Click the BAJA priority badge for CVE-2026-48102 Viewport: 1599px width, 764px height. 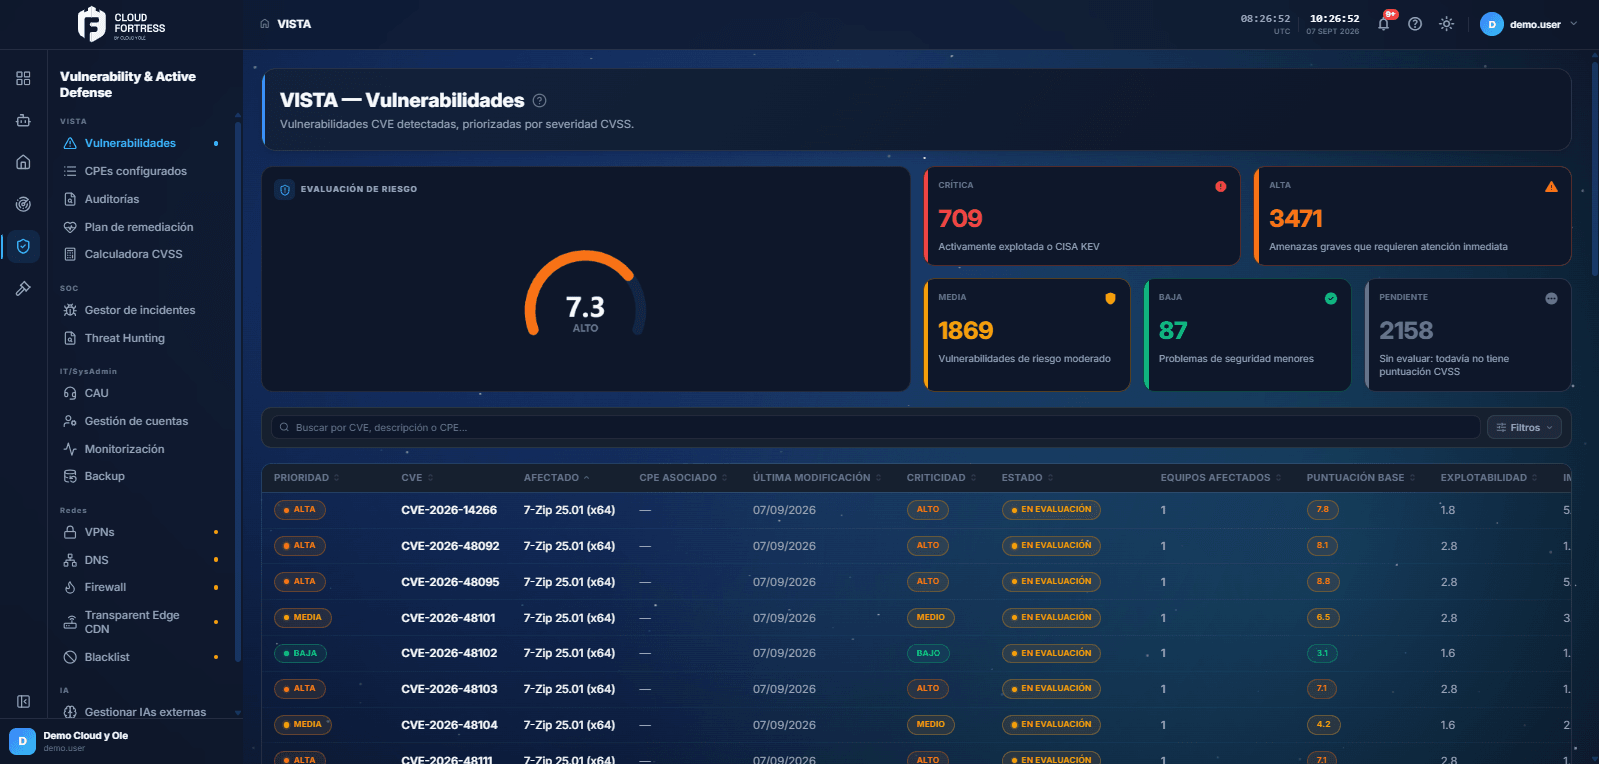click(x=300, y=653)
